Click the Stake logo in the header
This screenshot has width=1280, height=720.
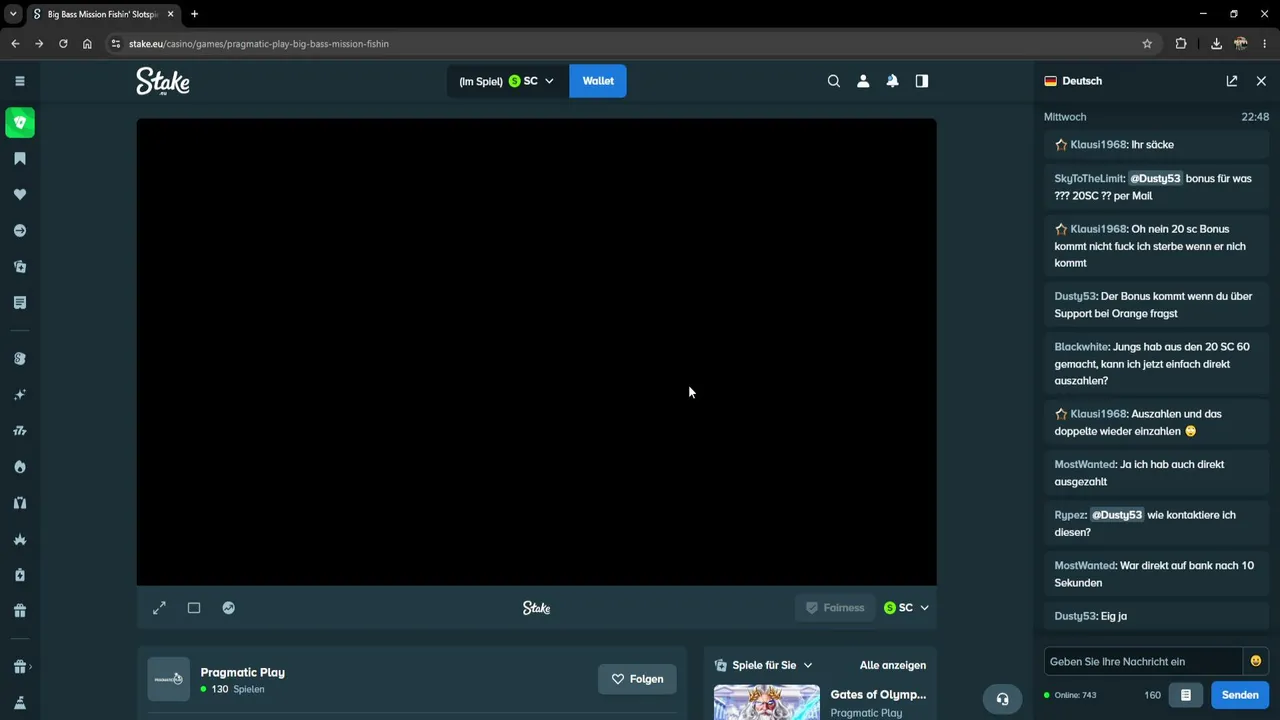coord(163,81)
